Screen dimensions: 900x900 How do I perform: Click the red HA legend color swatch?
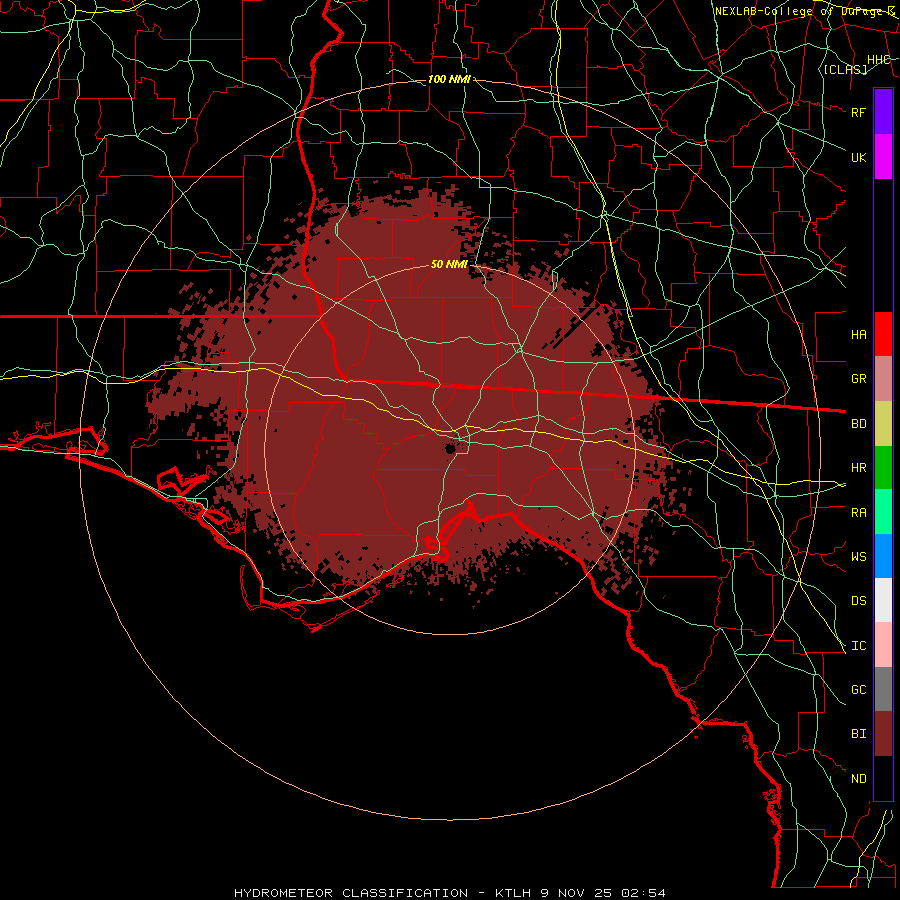click(x=883, y=334)
